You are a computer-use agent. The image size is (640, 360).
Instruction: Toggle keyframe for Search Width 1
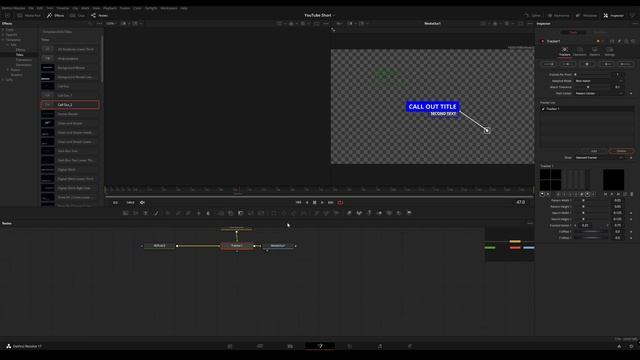(631, 213)
